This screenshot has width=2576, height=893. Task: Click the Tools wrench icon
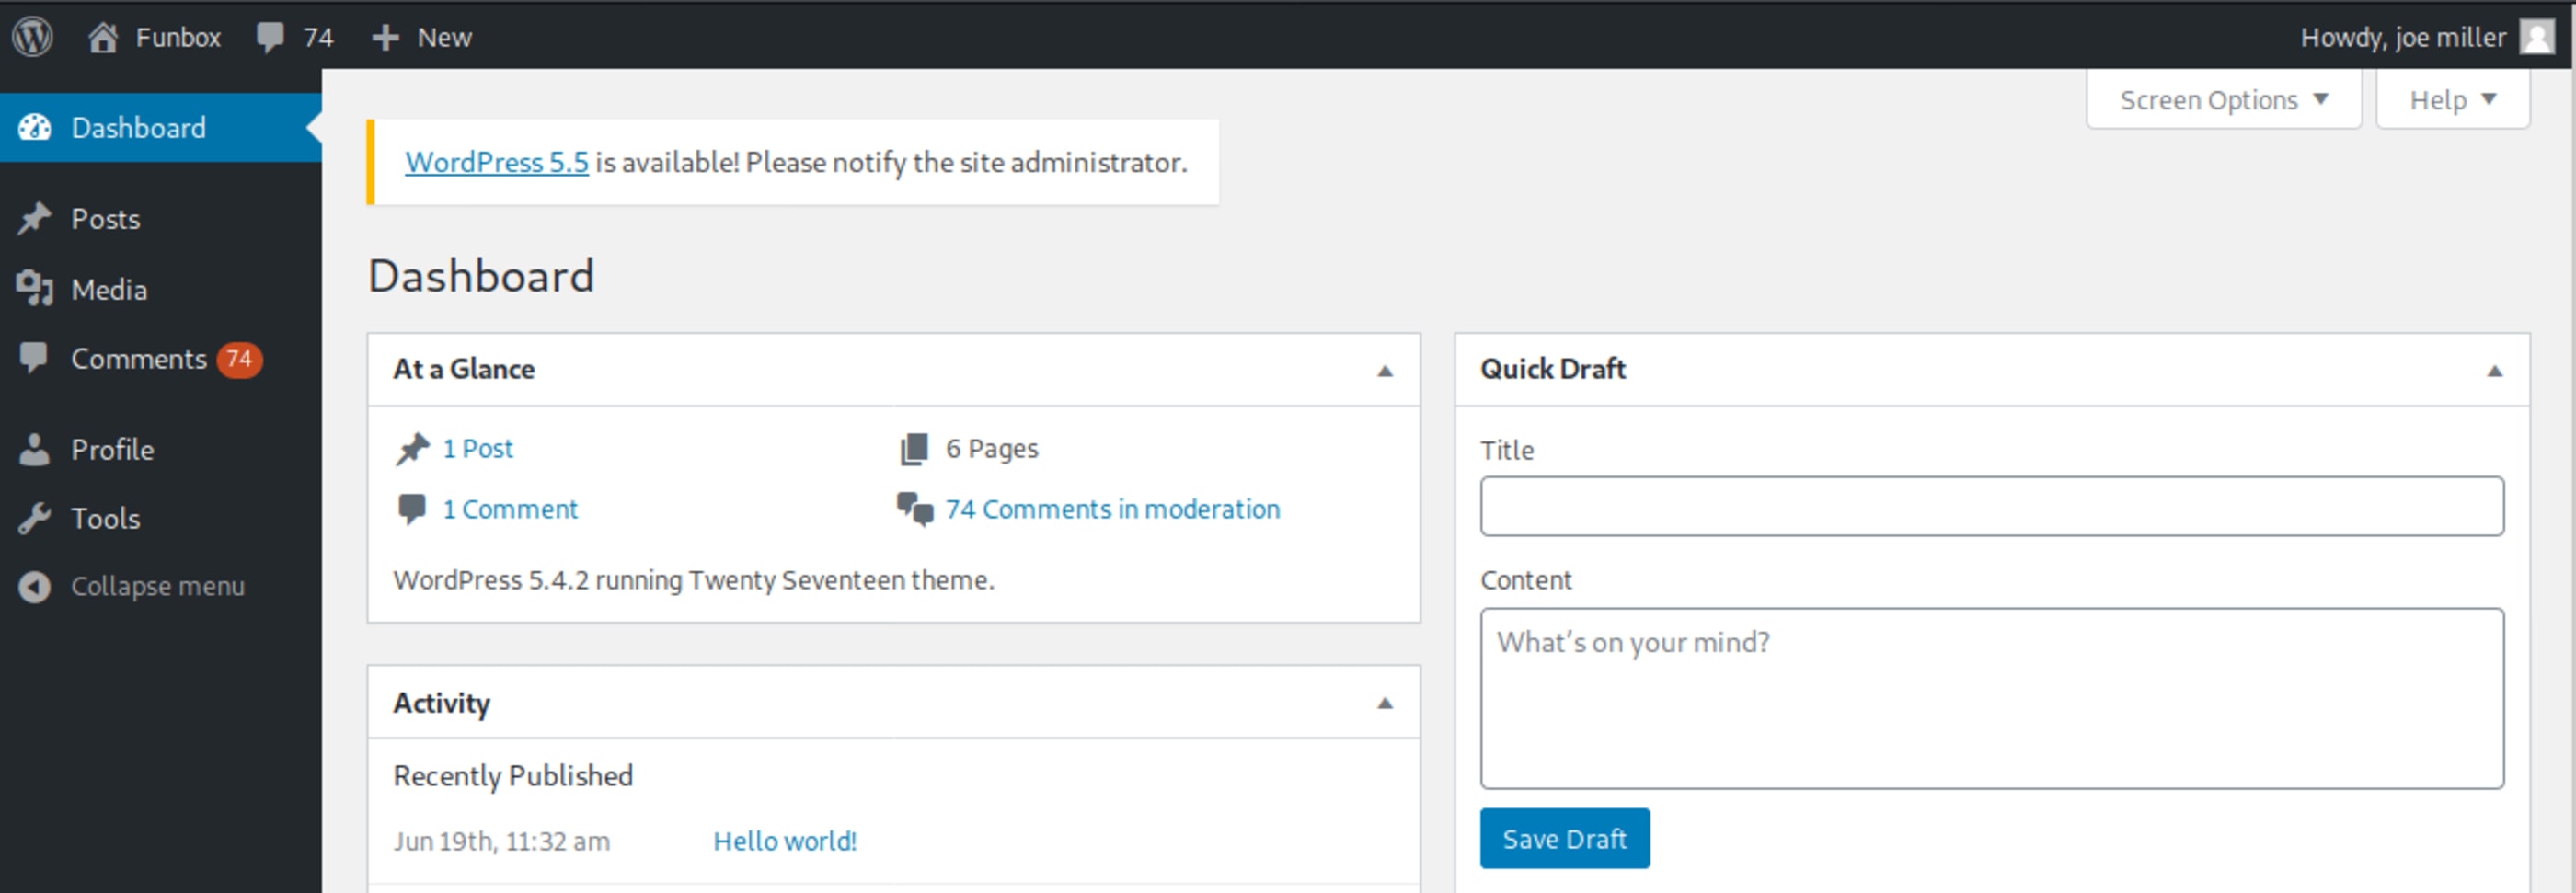point(35,518)
